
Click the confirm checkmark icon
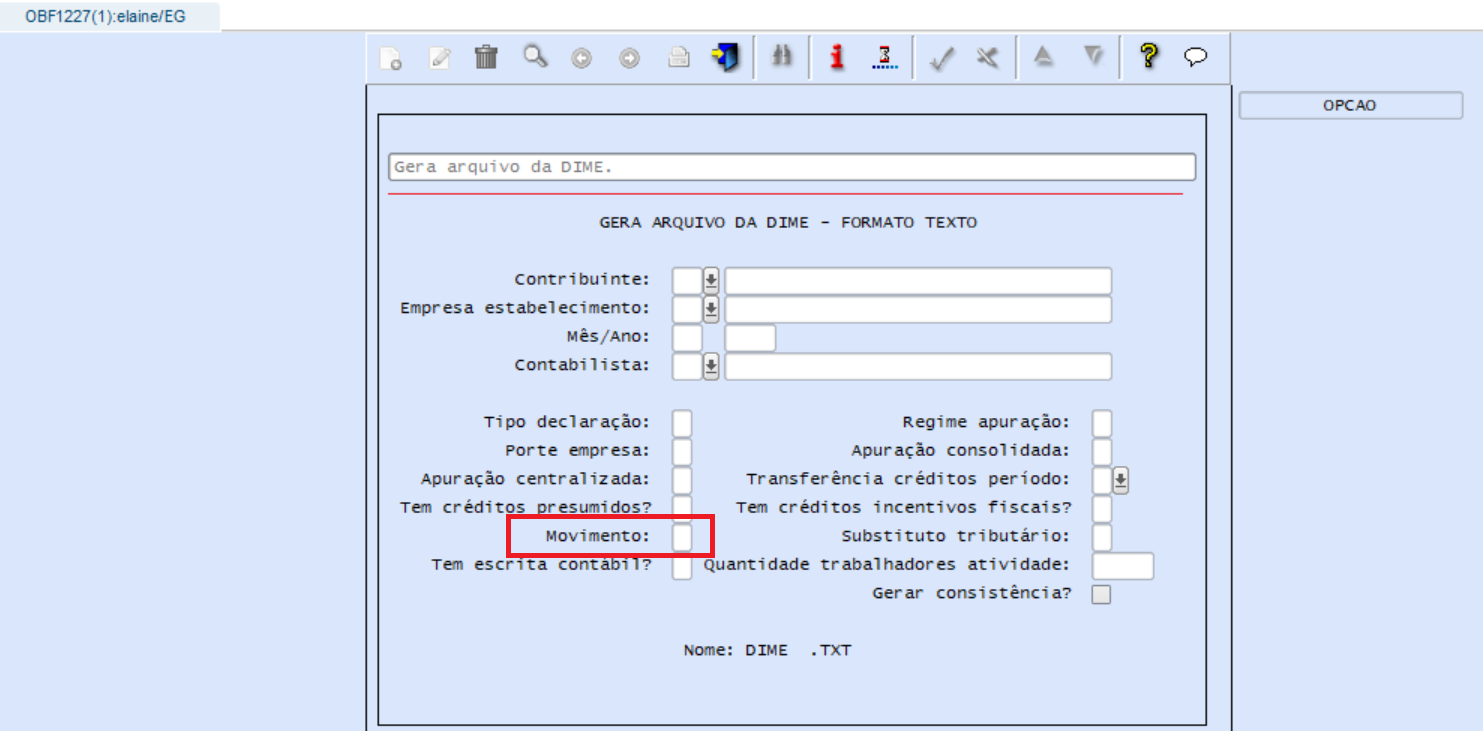(940, 59)
